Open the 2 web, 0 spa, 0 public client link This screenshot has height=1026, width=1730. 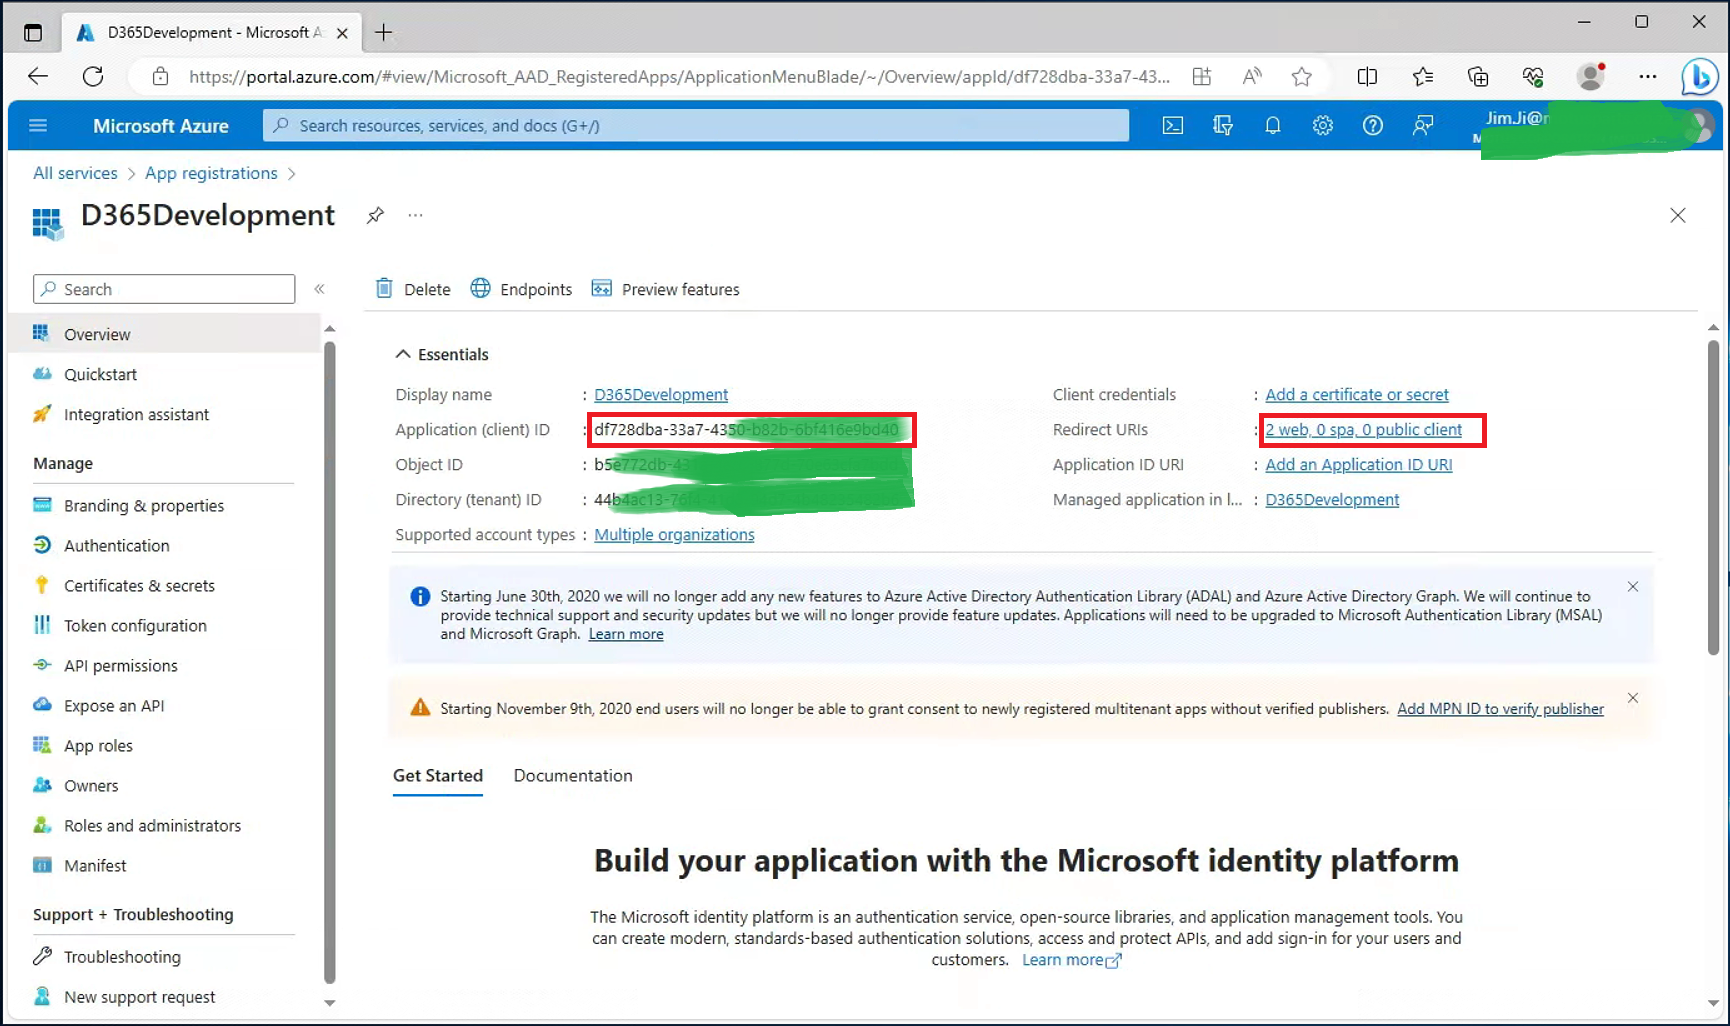point(1363,429)
